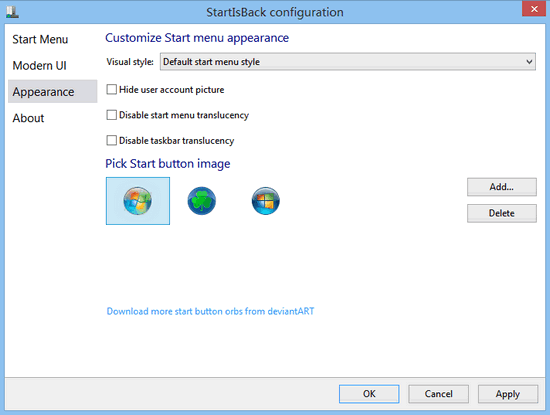The width and height of the screenshot is (550, 415).
Task: Switch to the Start Menu section
Action: click(x=40, y=39)
